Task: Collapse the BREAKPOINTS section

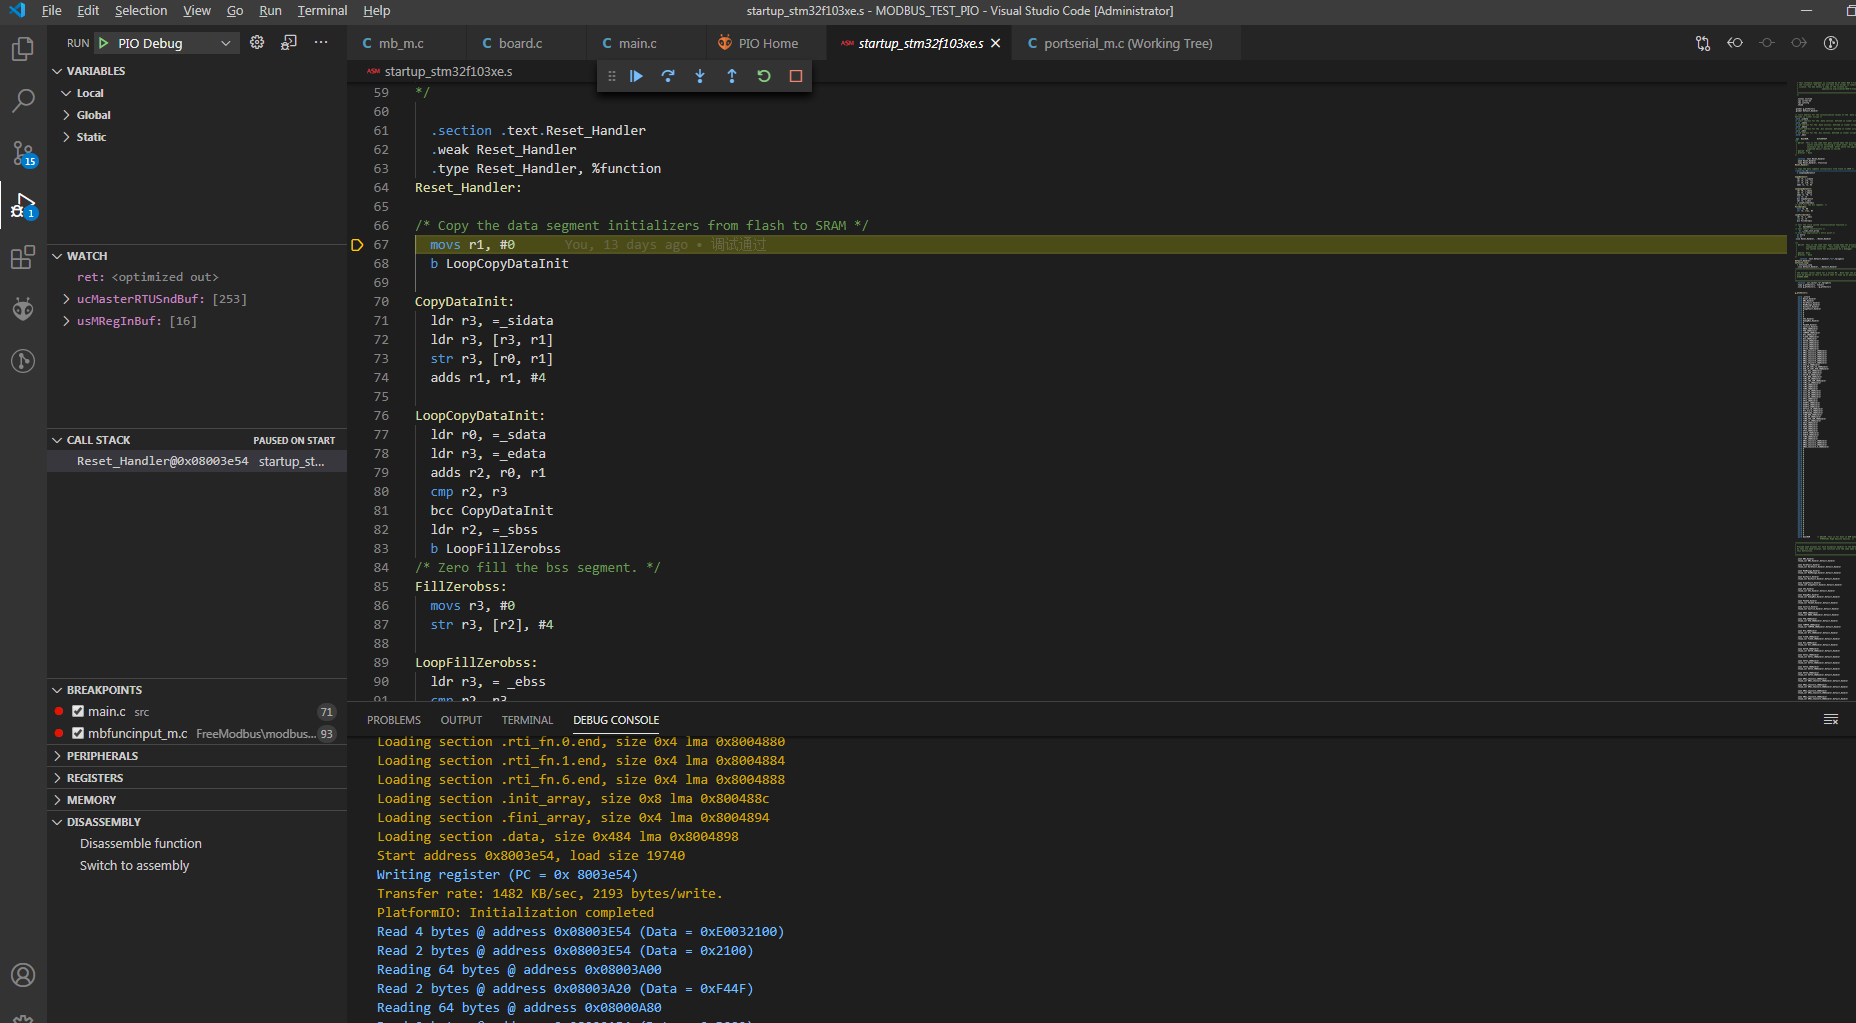Action: tap(197, 690)
